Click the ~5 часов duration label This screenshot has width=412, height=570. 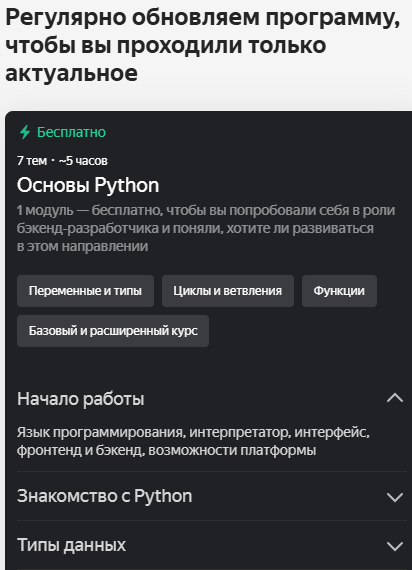83,161
